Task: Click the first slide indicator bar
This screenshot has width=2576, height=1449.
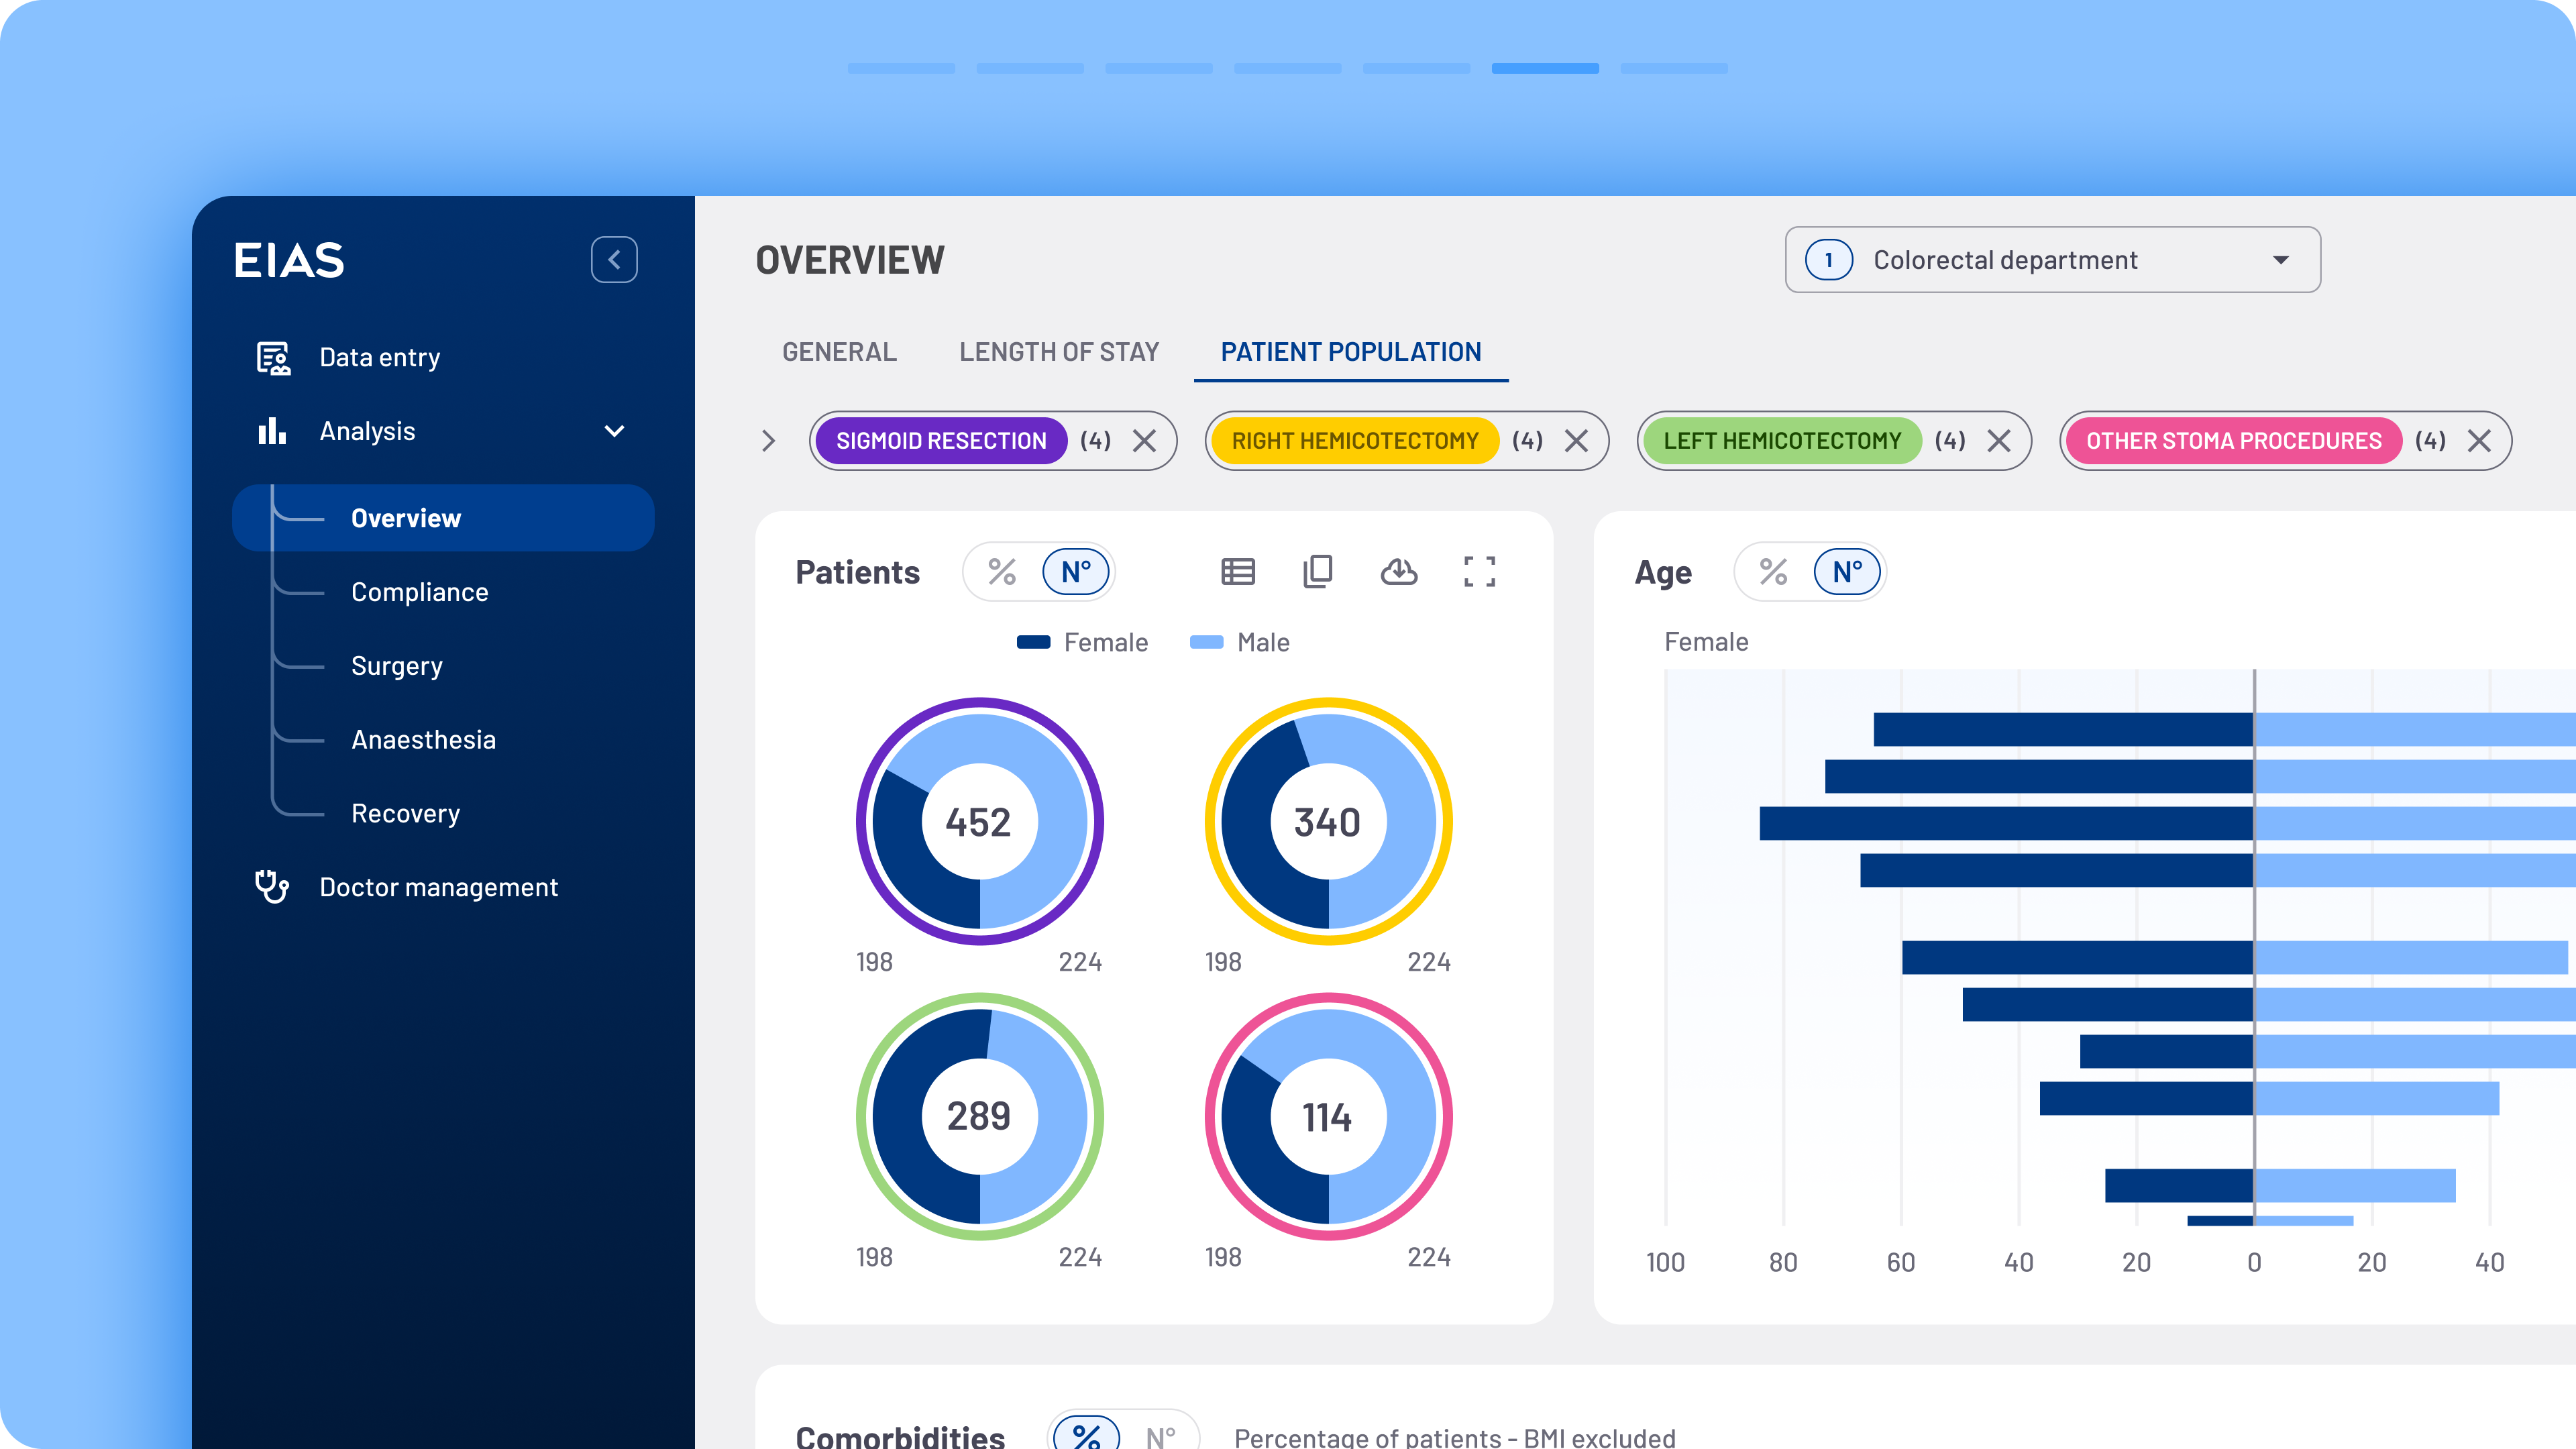Action: click(901, 69)
